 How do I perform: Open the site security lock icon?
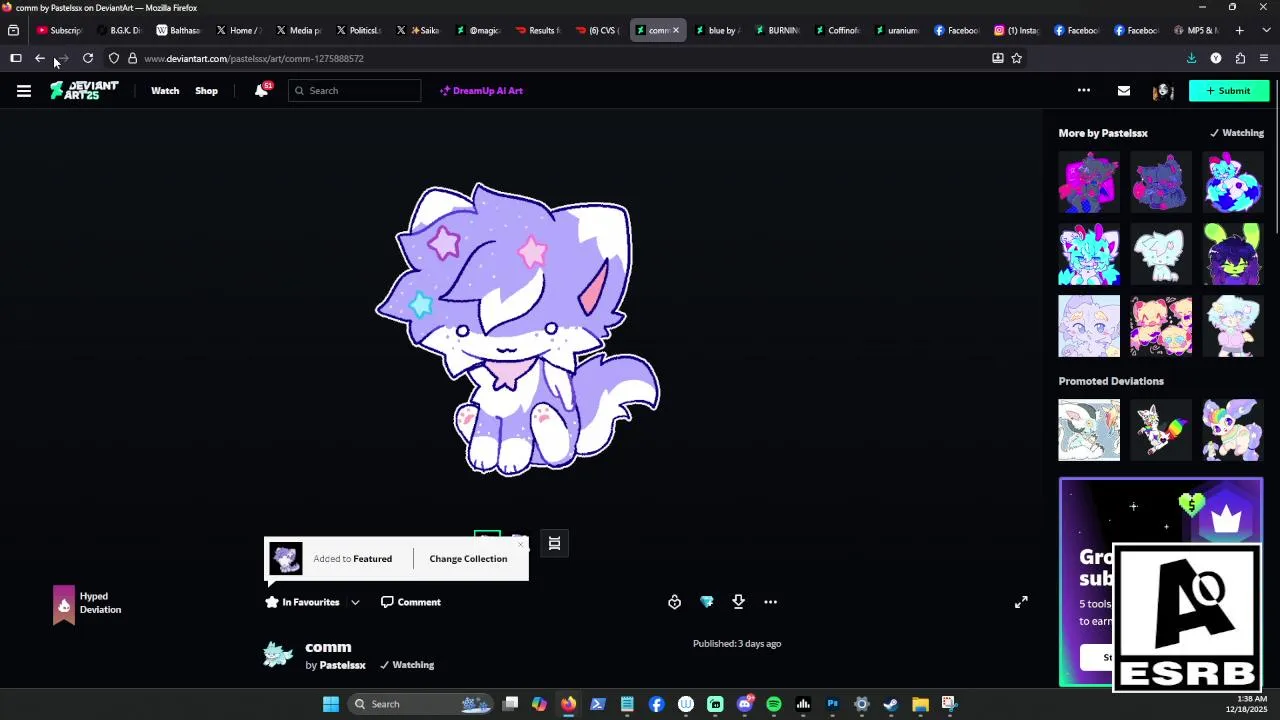coord(132,59)
